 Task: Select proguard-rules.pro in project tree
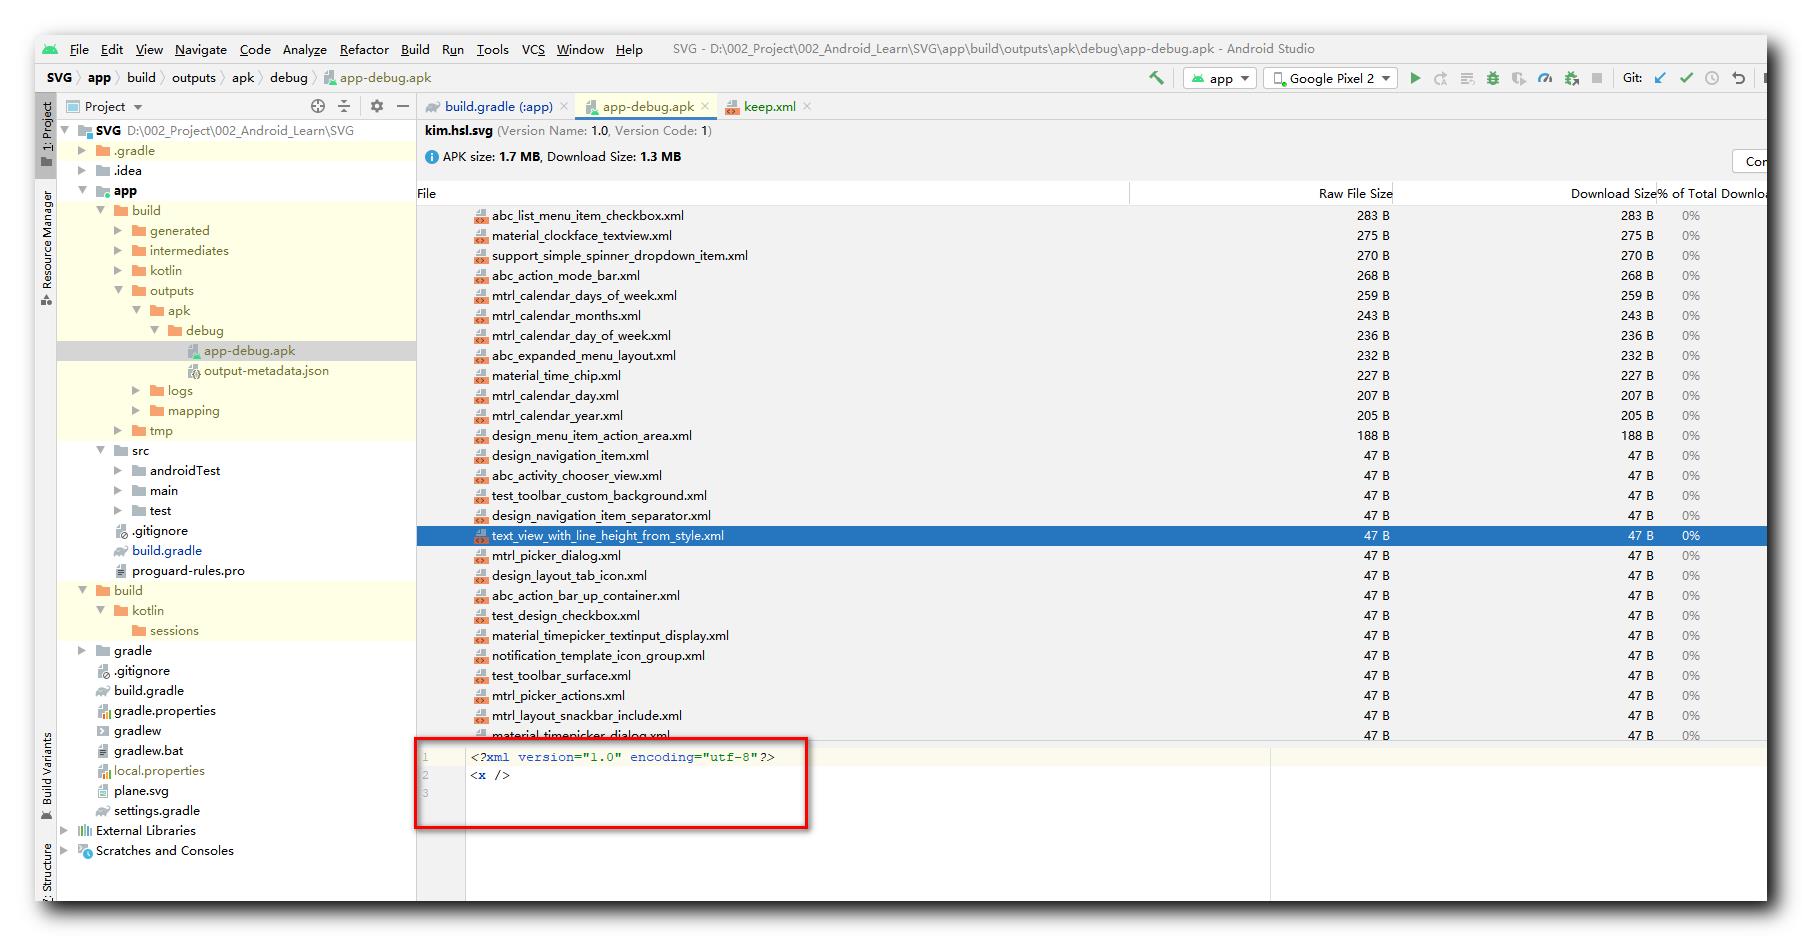[188, 571]
